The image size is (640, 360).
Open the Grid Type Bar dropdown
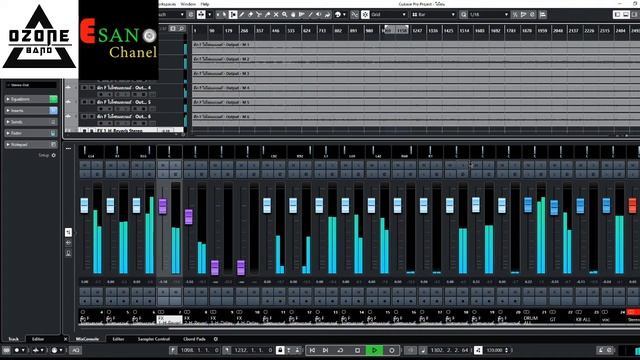click(433, 14)
